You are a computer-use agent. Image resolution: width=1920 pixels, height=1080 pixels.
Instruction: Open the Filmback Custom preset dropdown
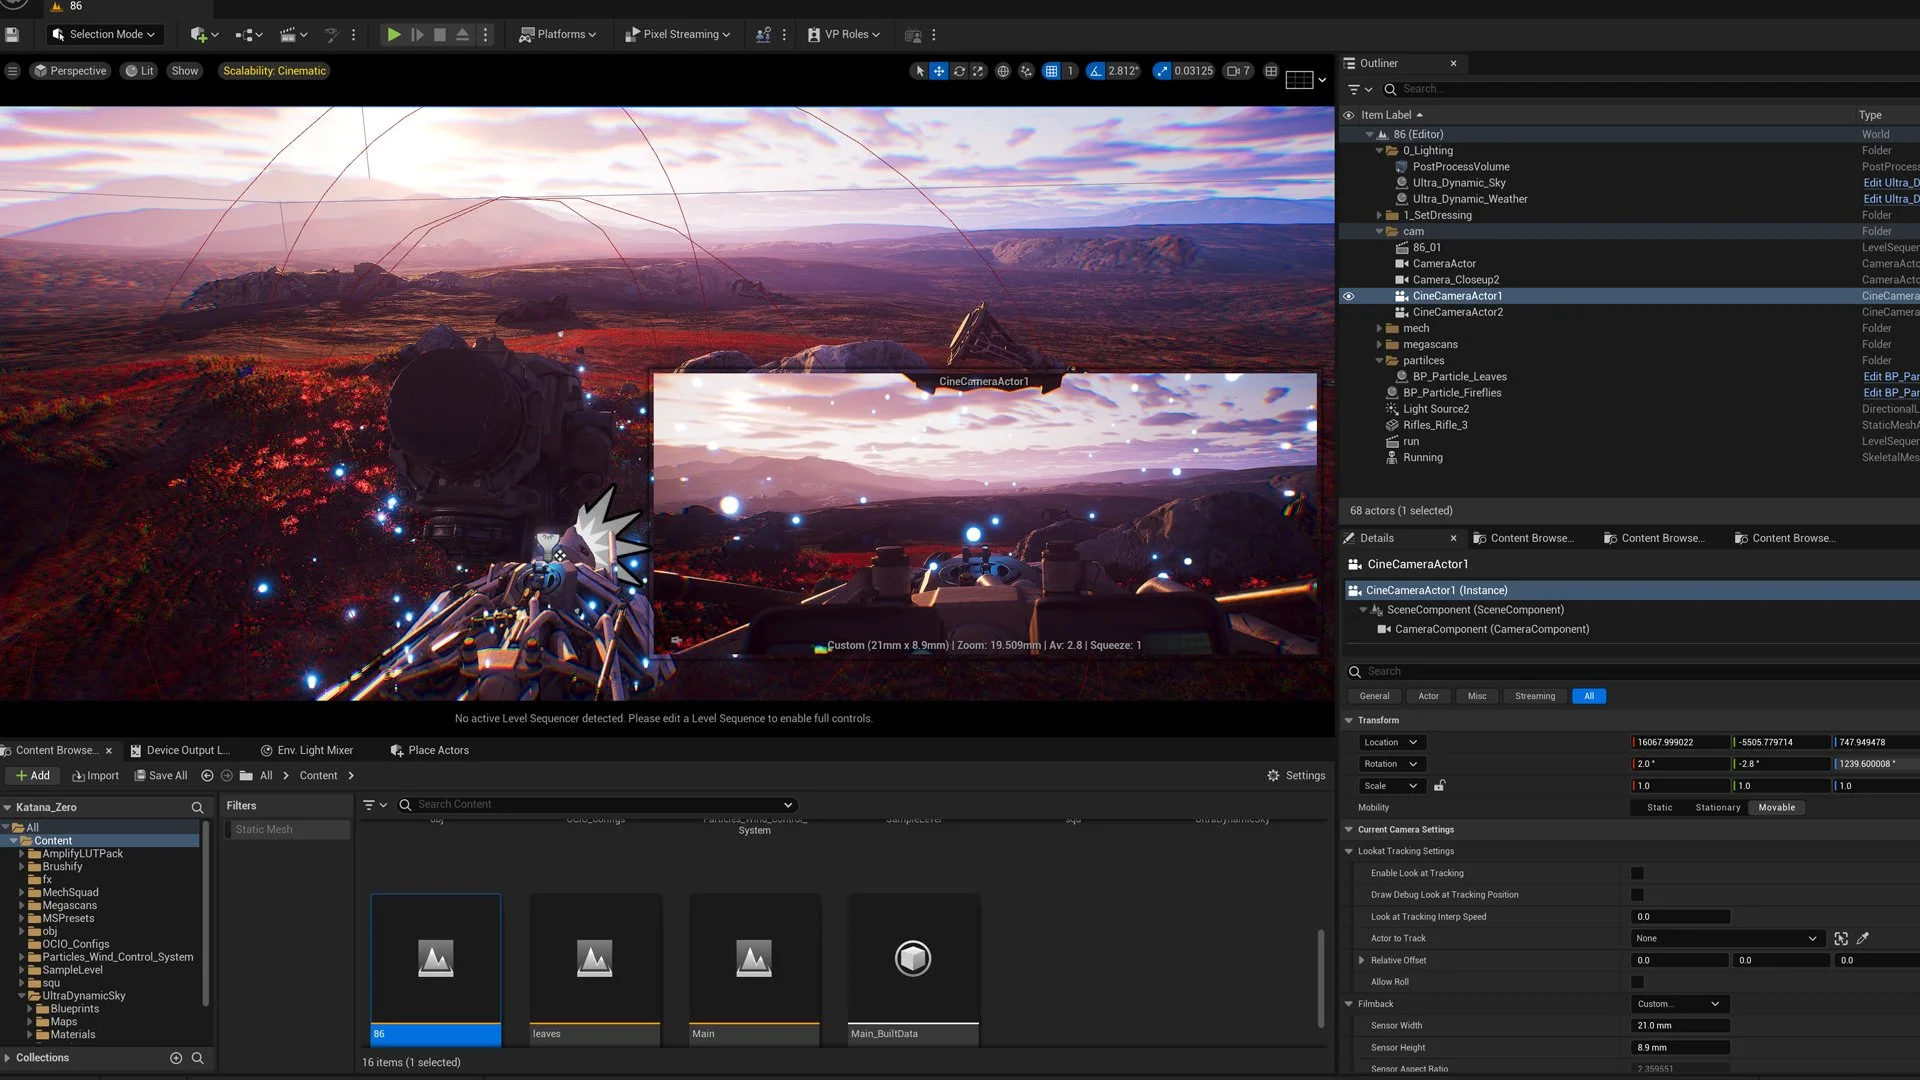[x=1680, y=1004]
